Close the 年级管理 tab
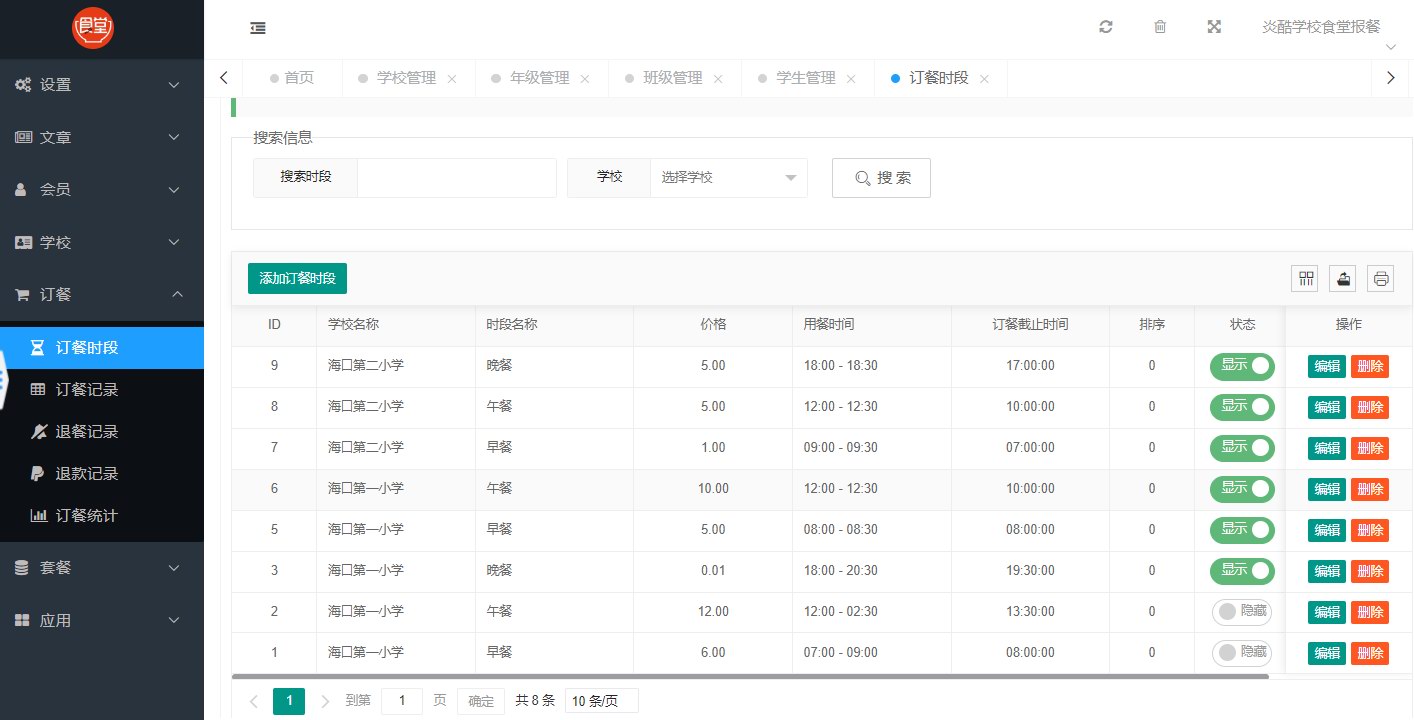The height and width of the screenshot is (720, 1414). (585, 79)
